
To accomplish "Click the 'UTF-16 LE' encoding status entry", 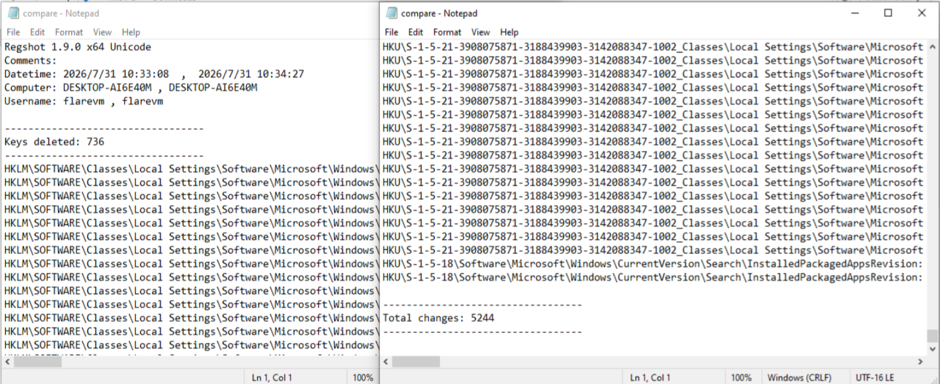I will point(875,377).
